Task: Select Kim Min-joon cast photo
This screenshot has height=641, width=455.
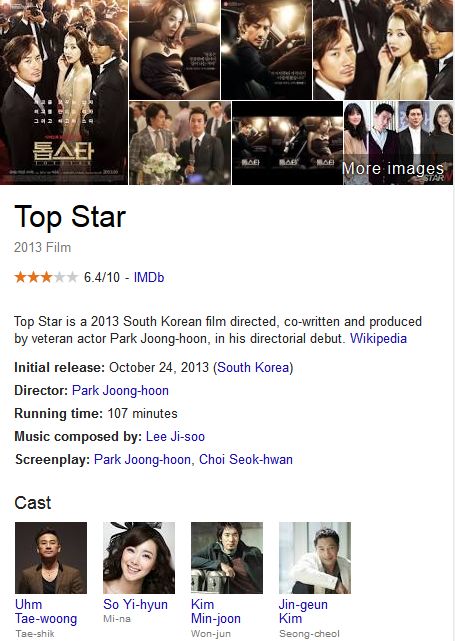Action: 227,558
